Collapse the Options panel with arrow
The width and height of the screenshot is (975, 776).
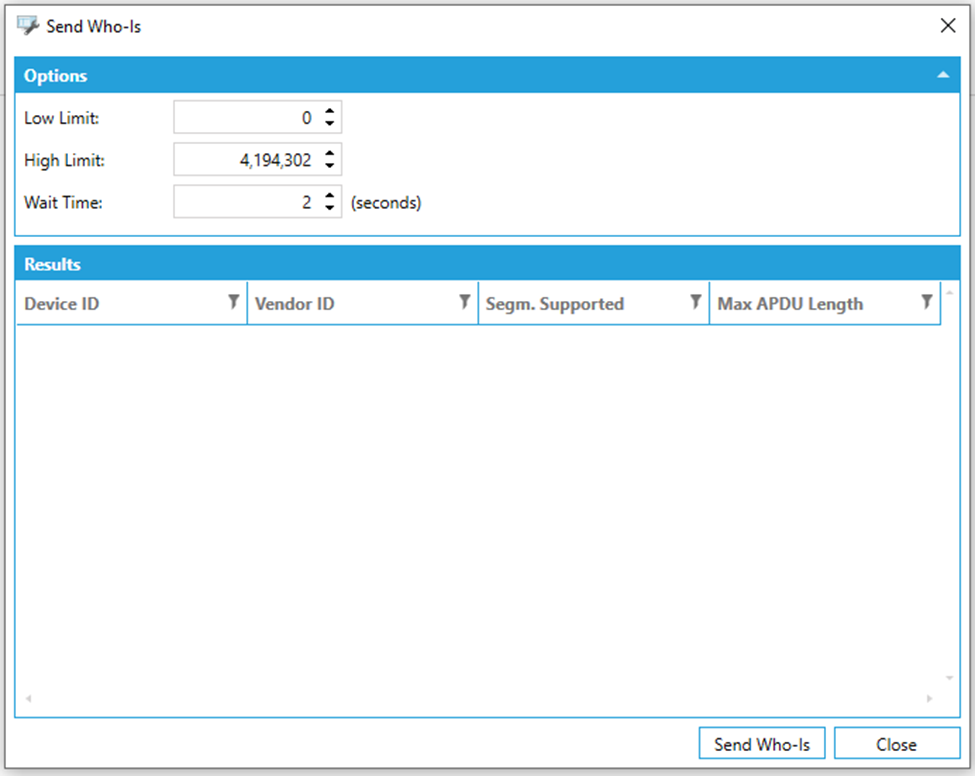pyautogui.click(x=942, y=75)
